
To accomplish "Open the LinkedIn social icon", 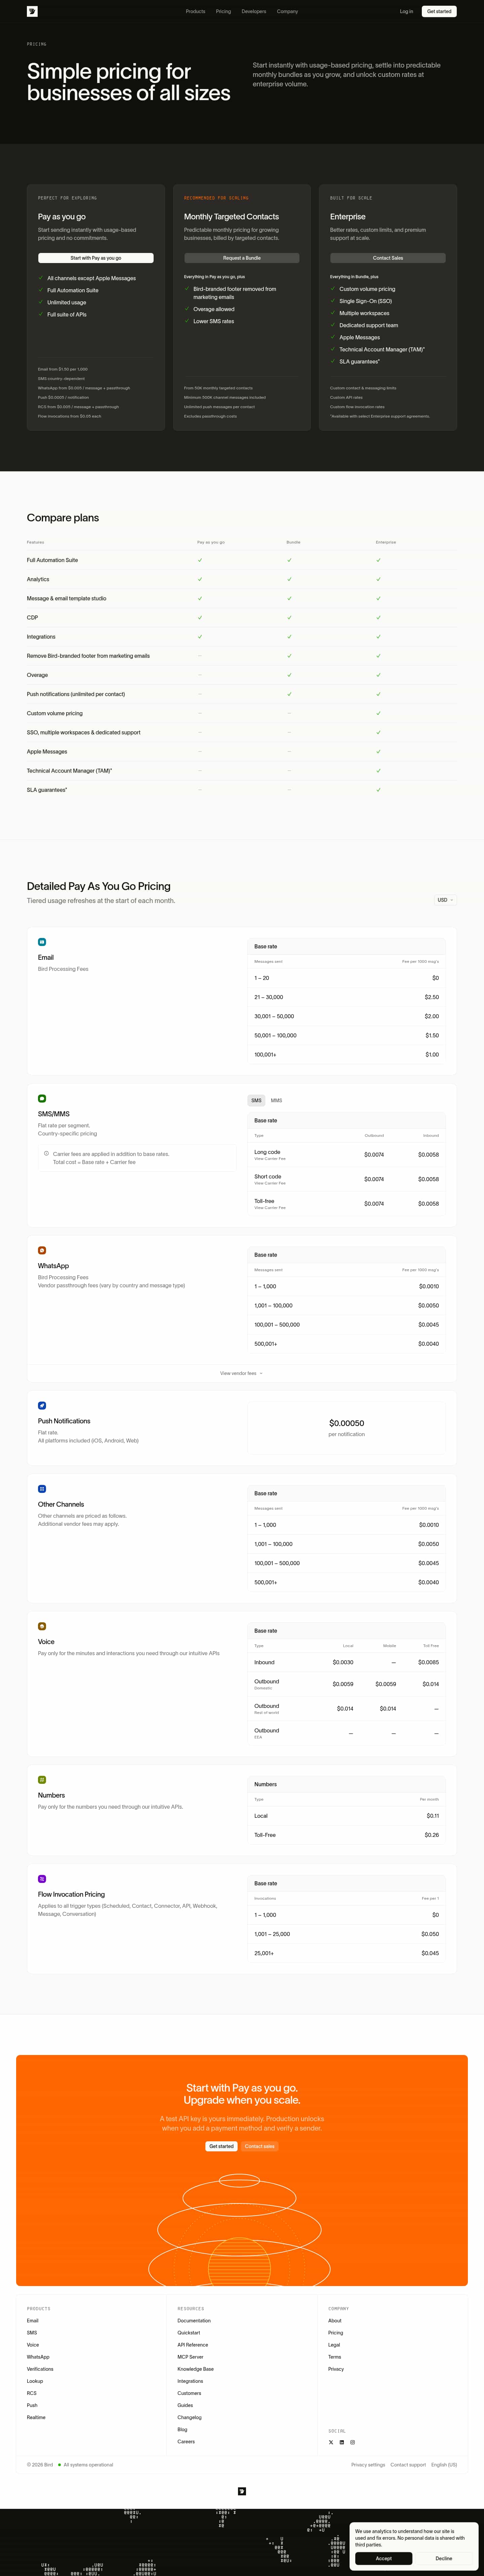I will (x=342, y=2442).
